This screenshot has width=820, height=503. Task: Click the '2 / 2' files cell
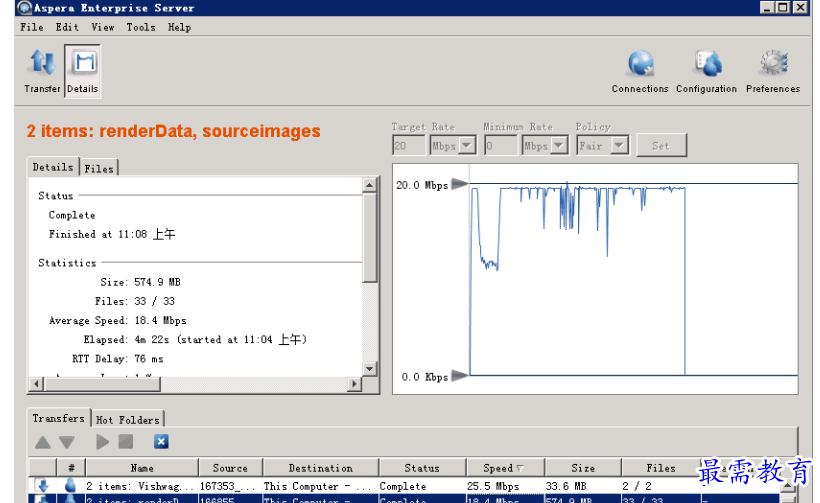(x=636, y=486)
